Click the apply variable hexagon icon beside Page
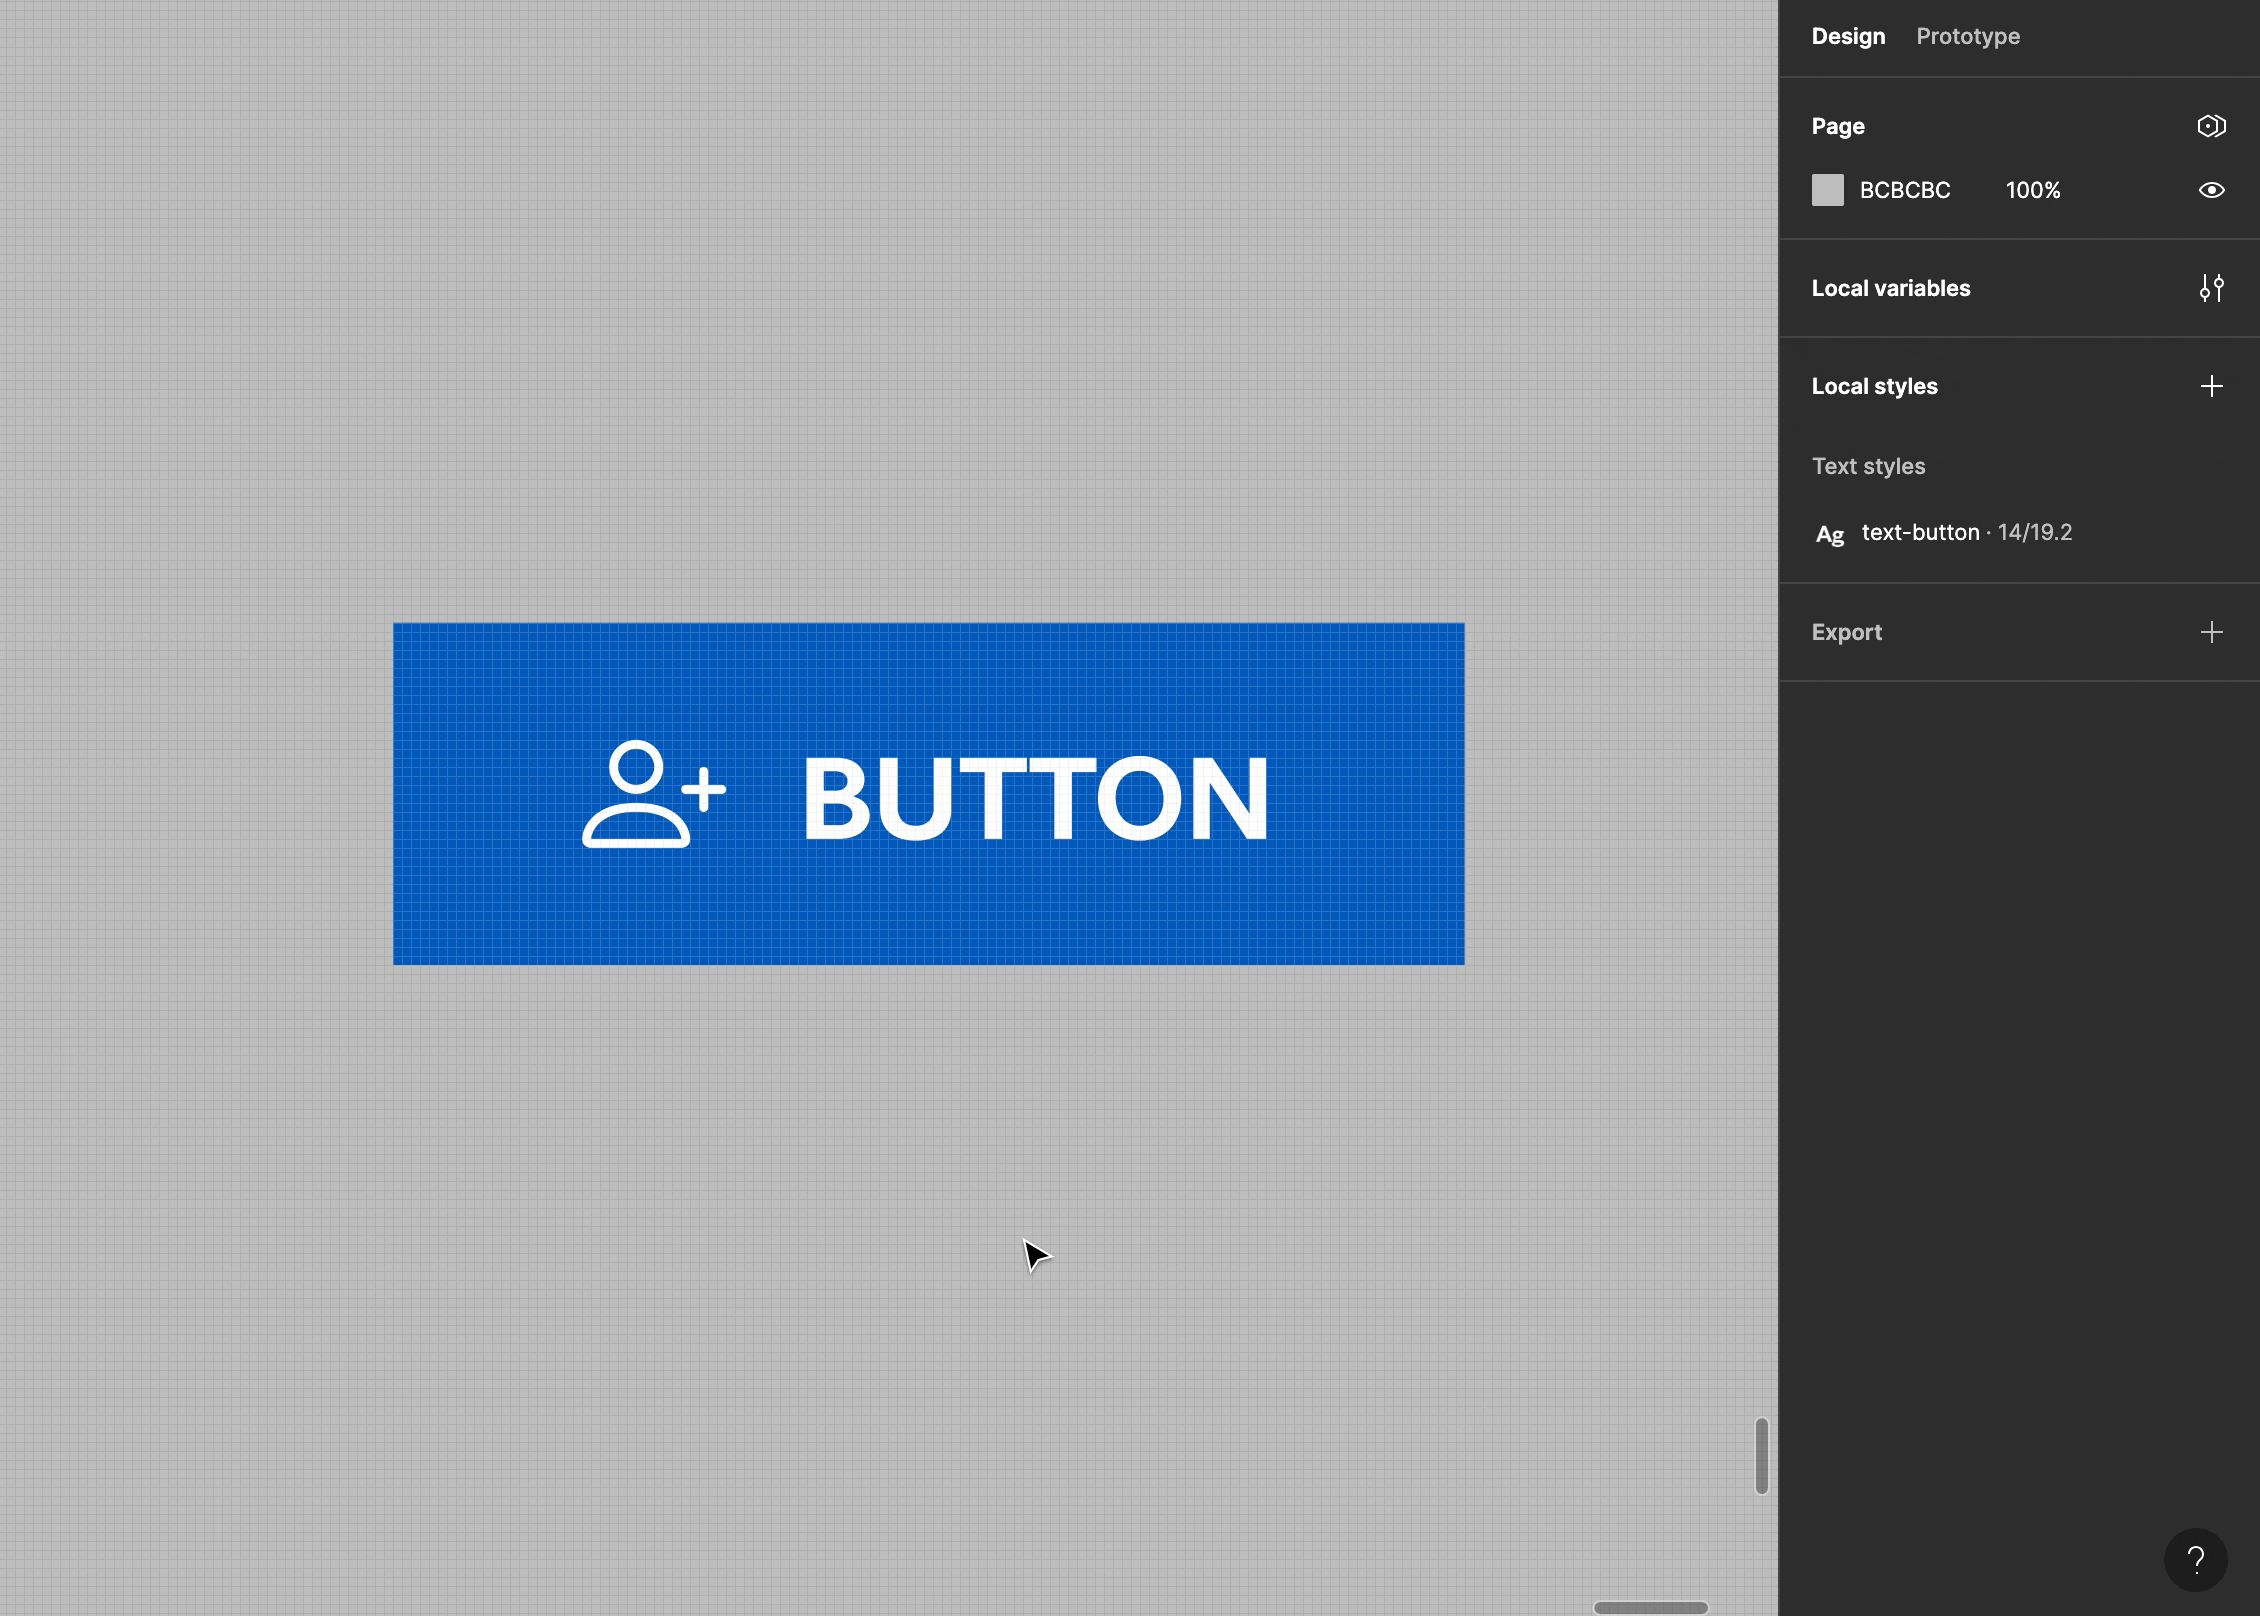Screen dimensions: 2260x1616 (2211, 126)
